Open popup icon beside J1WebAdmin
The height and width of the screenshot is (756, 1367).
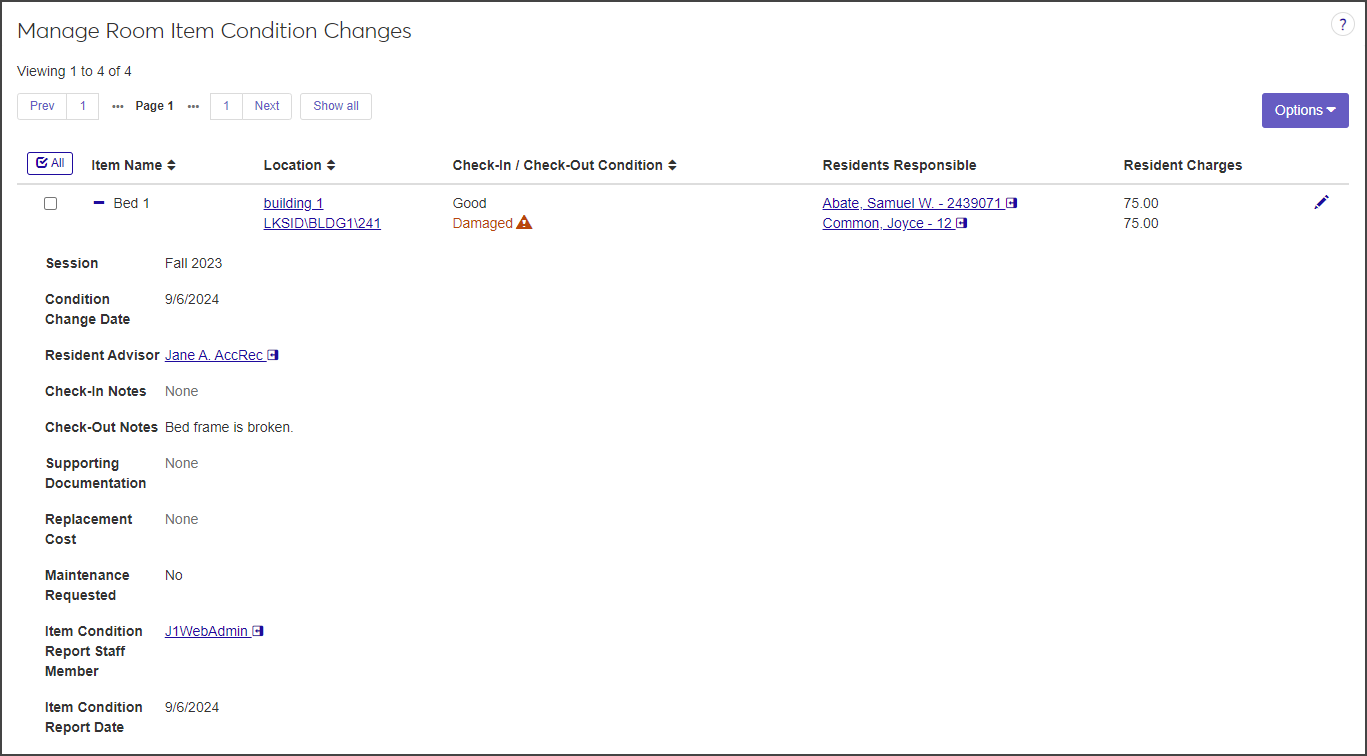[258, 631]
